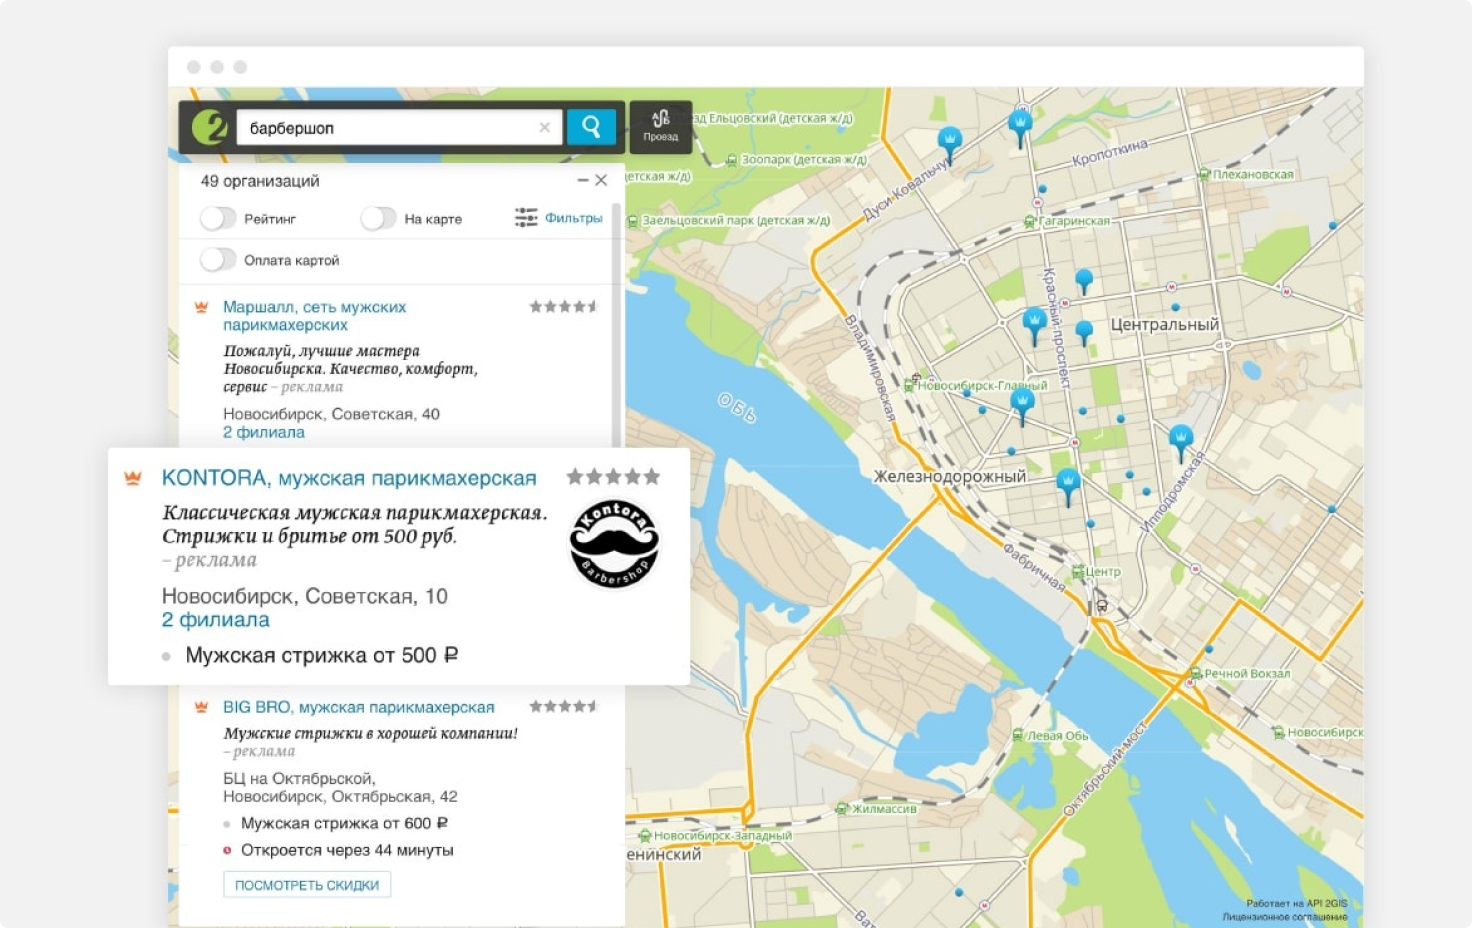Viewport: 1472px width, 928px height.
Task: Click the Новосибирск-Главный railway station icon
Action: (x=910, y=384)
